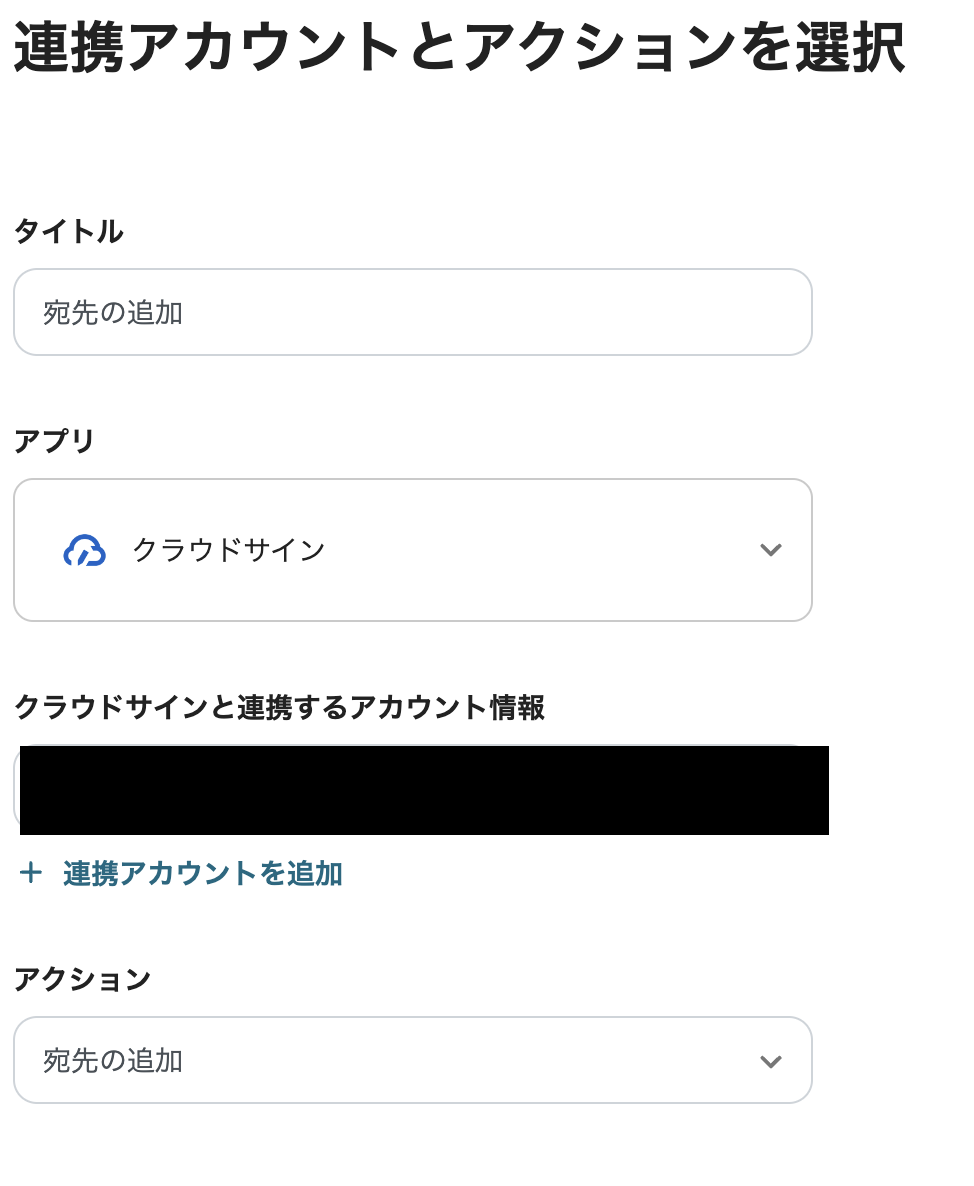Click the アプリ section label
Image resolution: width=974 pixels, height=1186 pixels.
53,441
